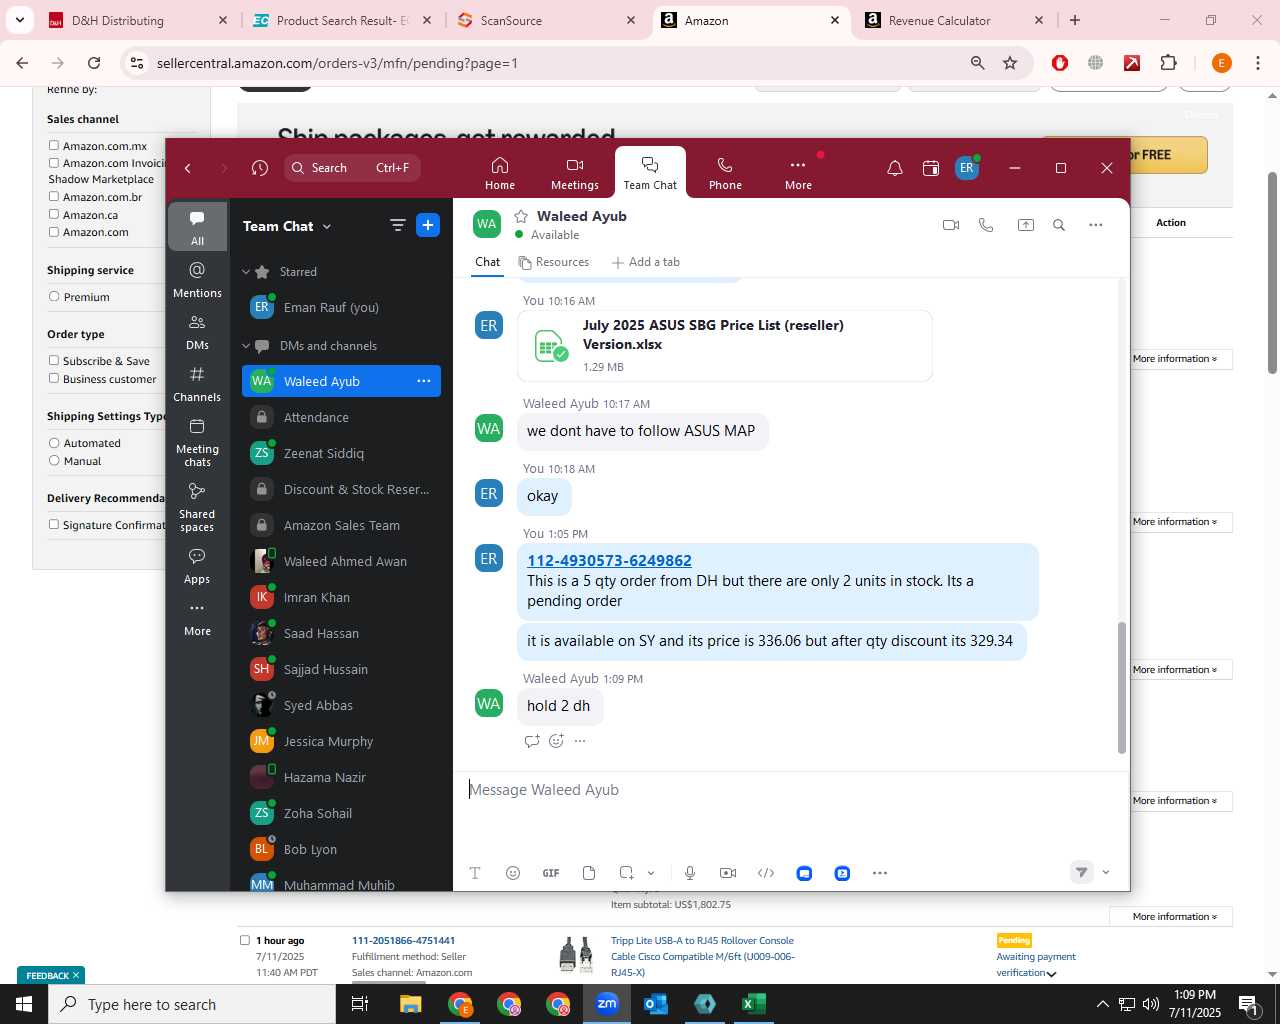Open DMs in Zoom sidebar
Viewport: 1280px width, 1024px height.
click(197, 332)
